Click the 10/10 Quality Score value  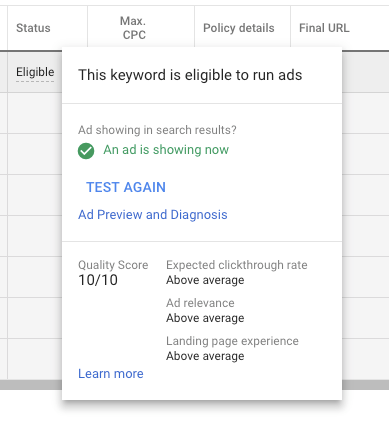98,280
